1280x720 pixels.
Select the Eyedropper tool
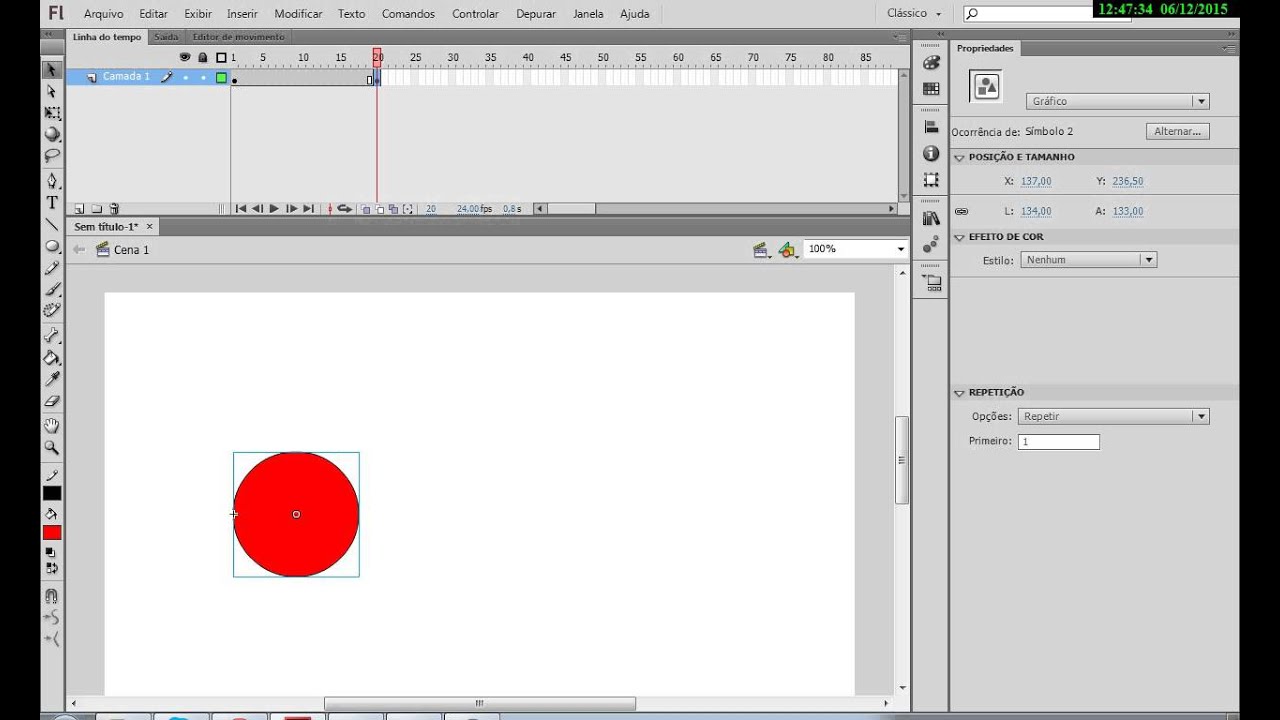[x=52, y=379]
